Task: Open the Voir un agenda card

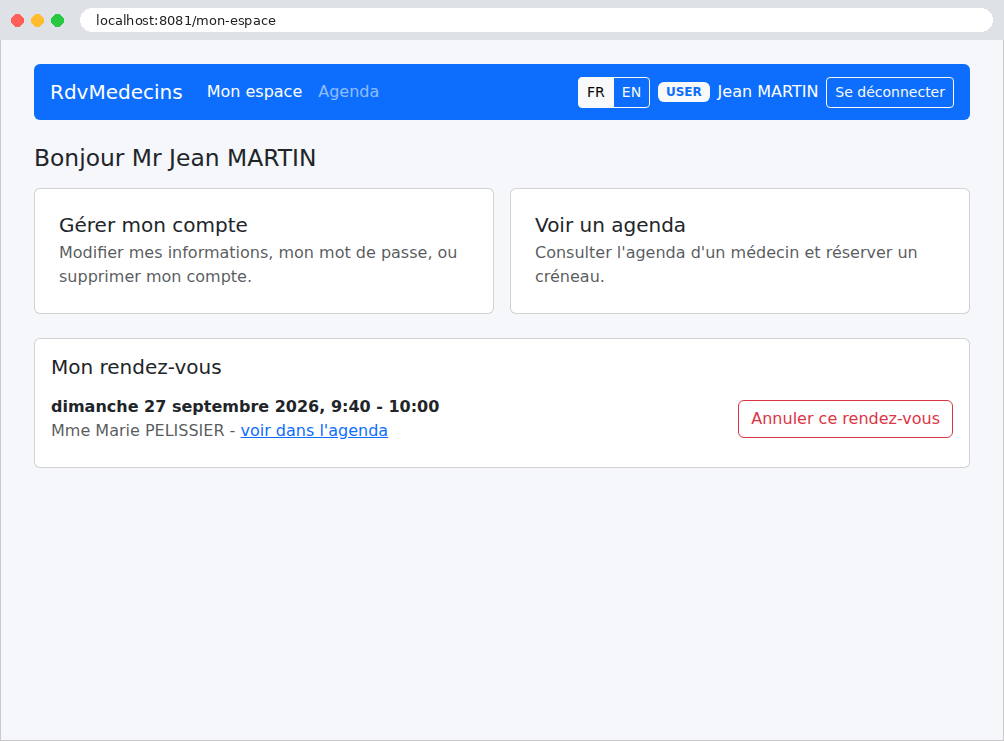Action: pyautogui.click(x=740, y=251)
